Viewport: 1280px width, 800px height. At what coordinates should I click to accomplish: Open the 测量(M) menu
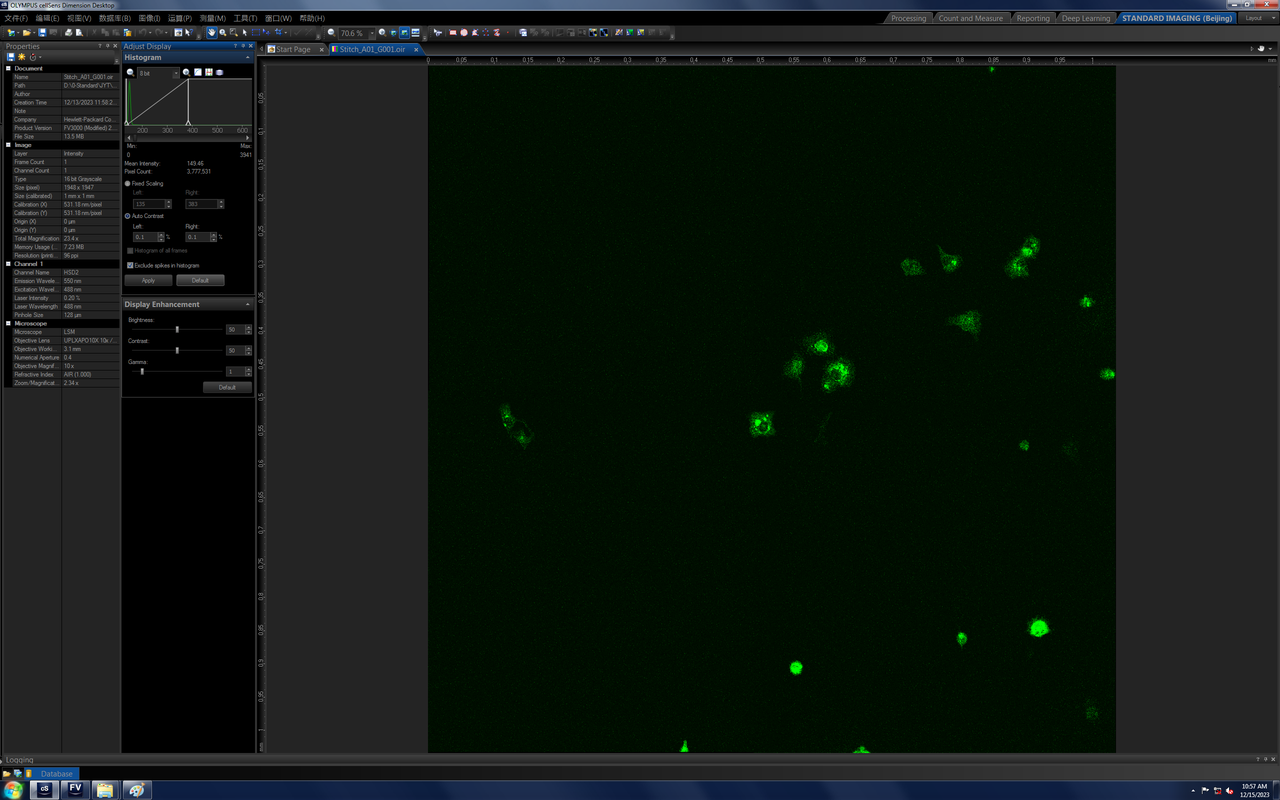pos(212,18)
